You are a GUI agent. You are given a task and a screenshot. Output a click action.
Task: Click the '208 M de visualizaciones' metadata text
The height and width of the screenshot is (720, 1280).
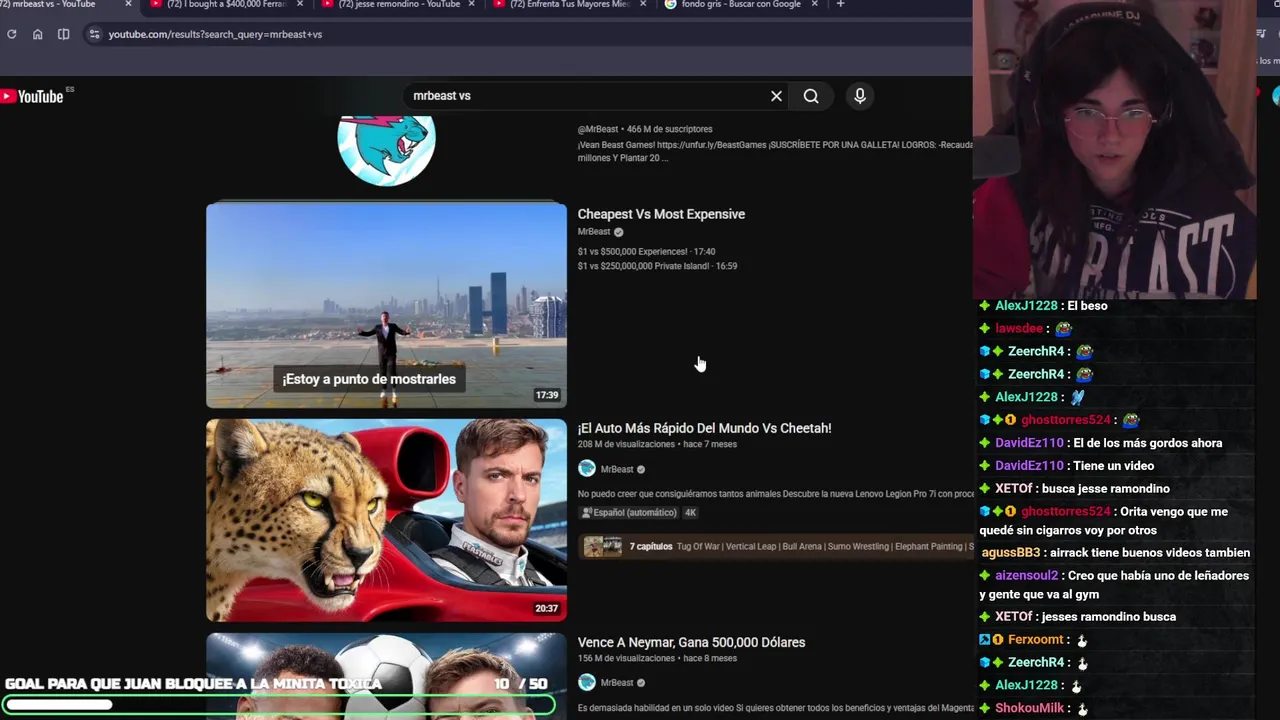tap(626, 444)
